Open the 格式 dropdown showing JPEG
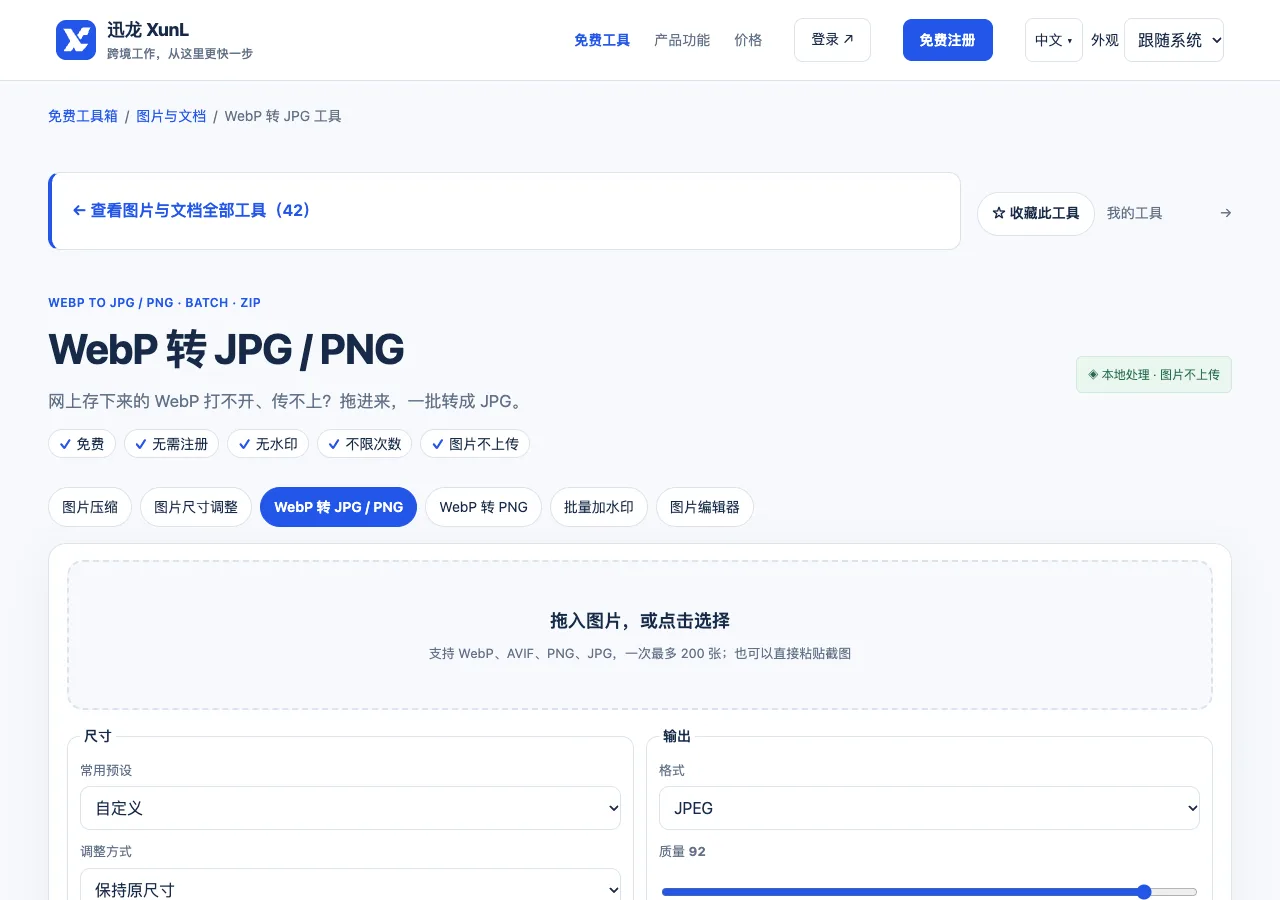 click(929, 808)
